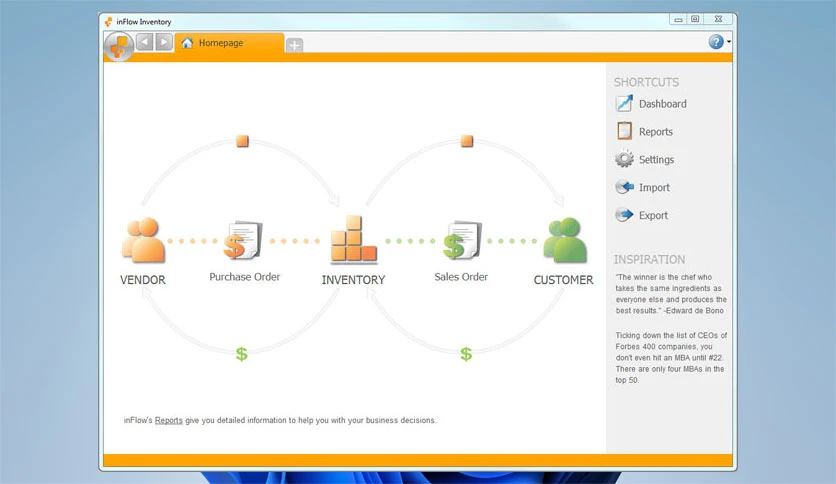Screen dimensions: 836x484
Task: Open a new tab with plus button
Action: [x=294, y=45]
